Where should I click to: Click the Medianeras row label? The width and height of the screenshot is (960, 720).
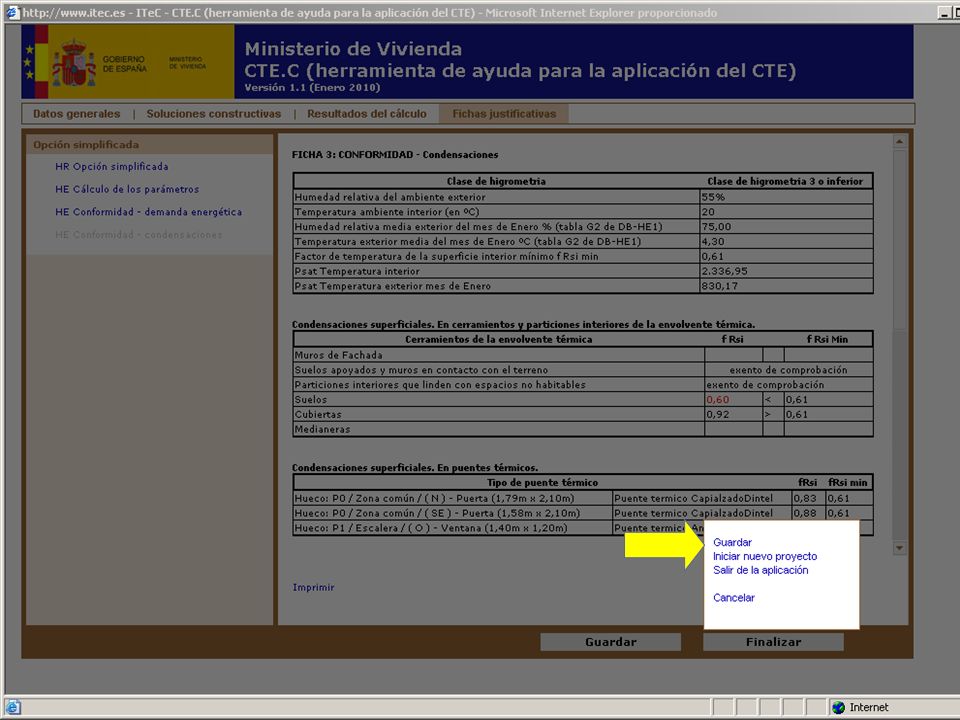coord(322,429)
